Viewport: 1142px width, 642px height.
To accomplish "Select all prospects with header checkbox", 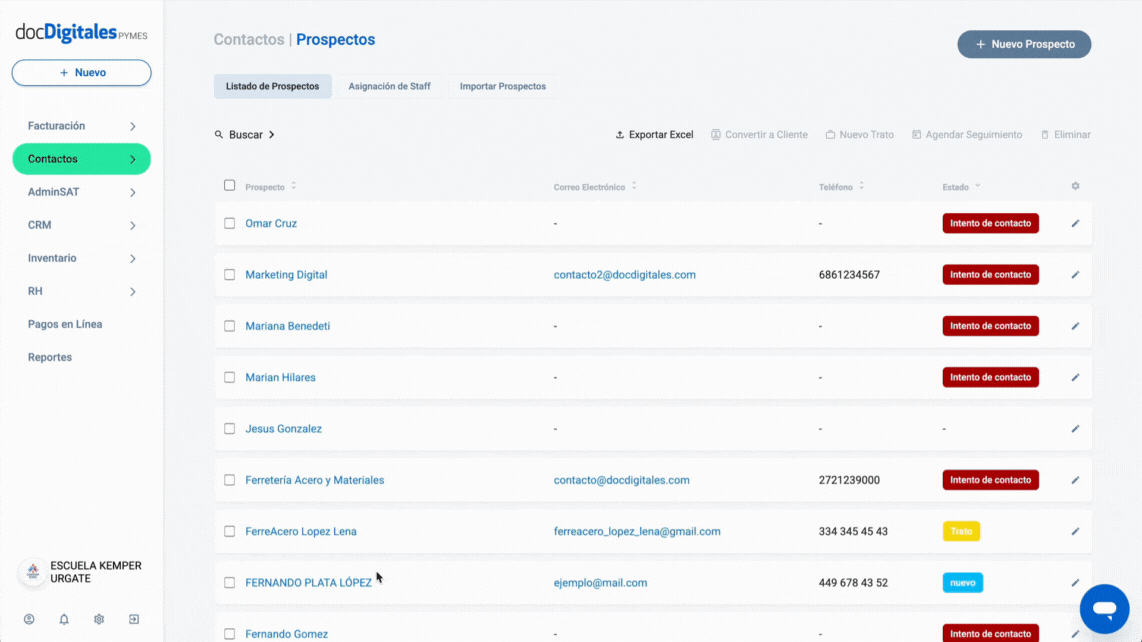I will point(229,185).
